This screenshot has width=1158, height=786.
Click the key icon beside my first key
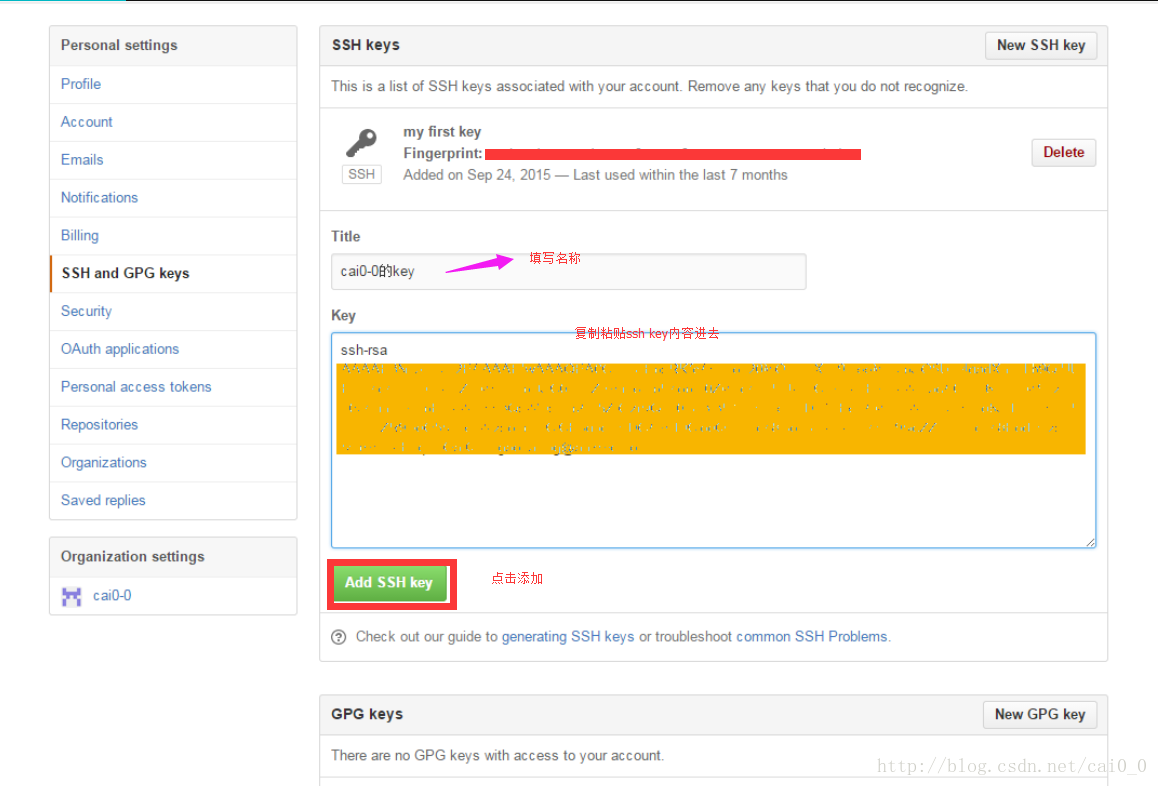pos(361,142)
